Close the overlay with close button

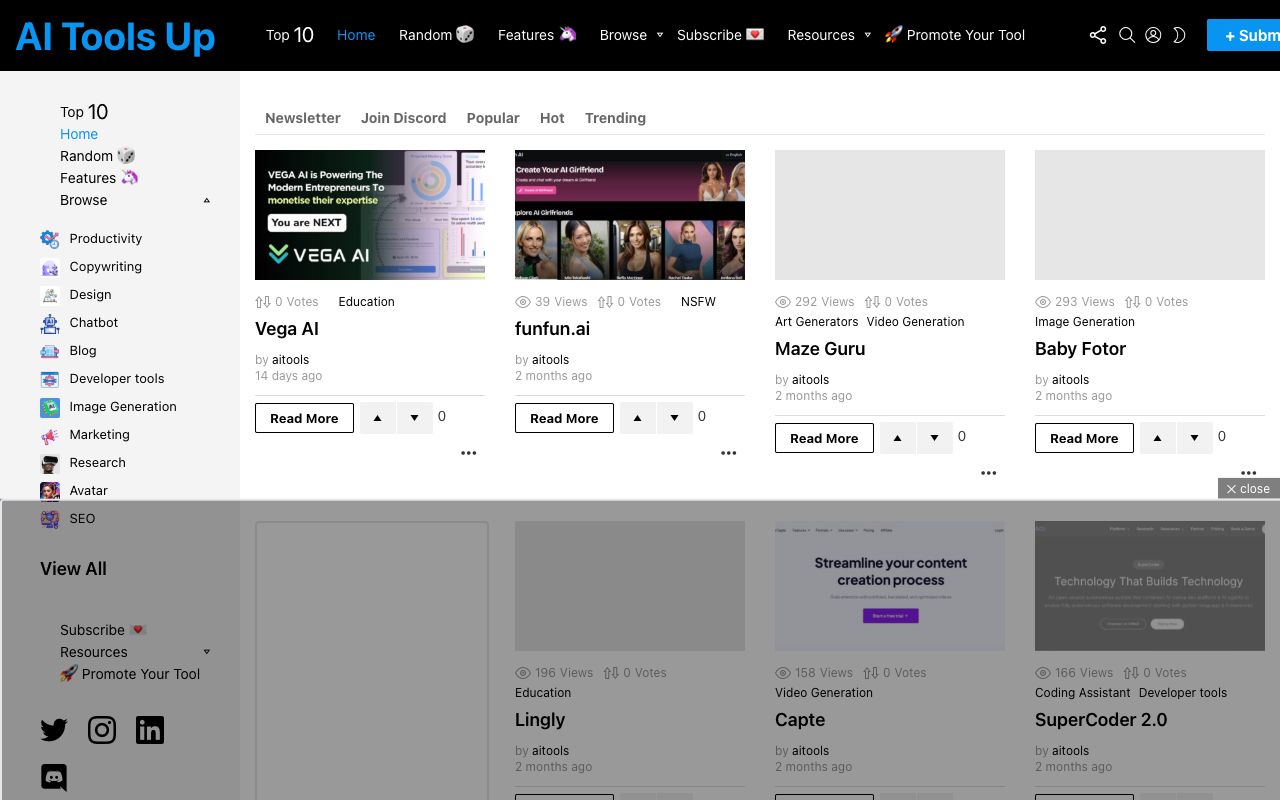coord(1249,488)
